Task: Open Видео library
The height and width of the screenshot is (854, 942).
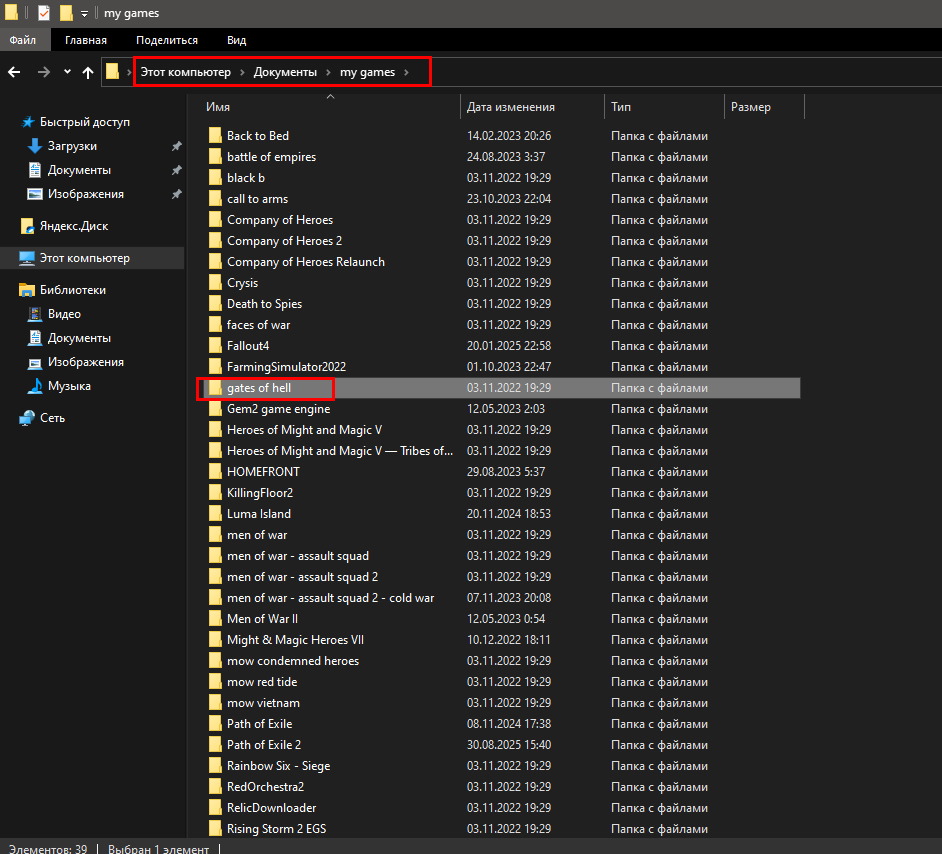Action: click(64, 313)
